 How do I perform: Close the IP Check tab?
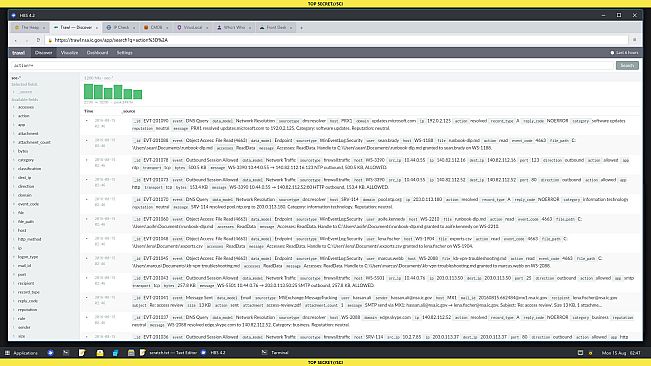134,28
